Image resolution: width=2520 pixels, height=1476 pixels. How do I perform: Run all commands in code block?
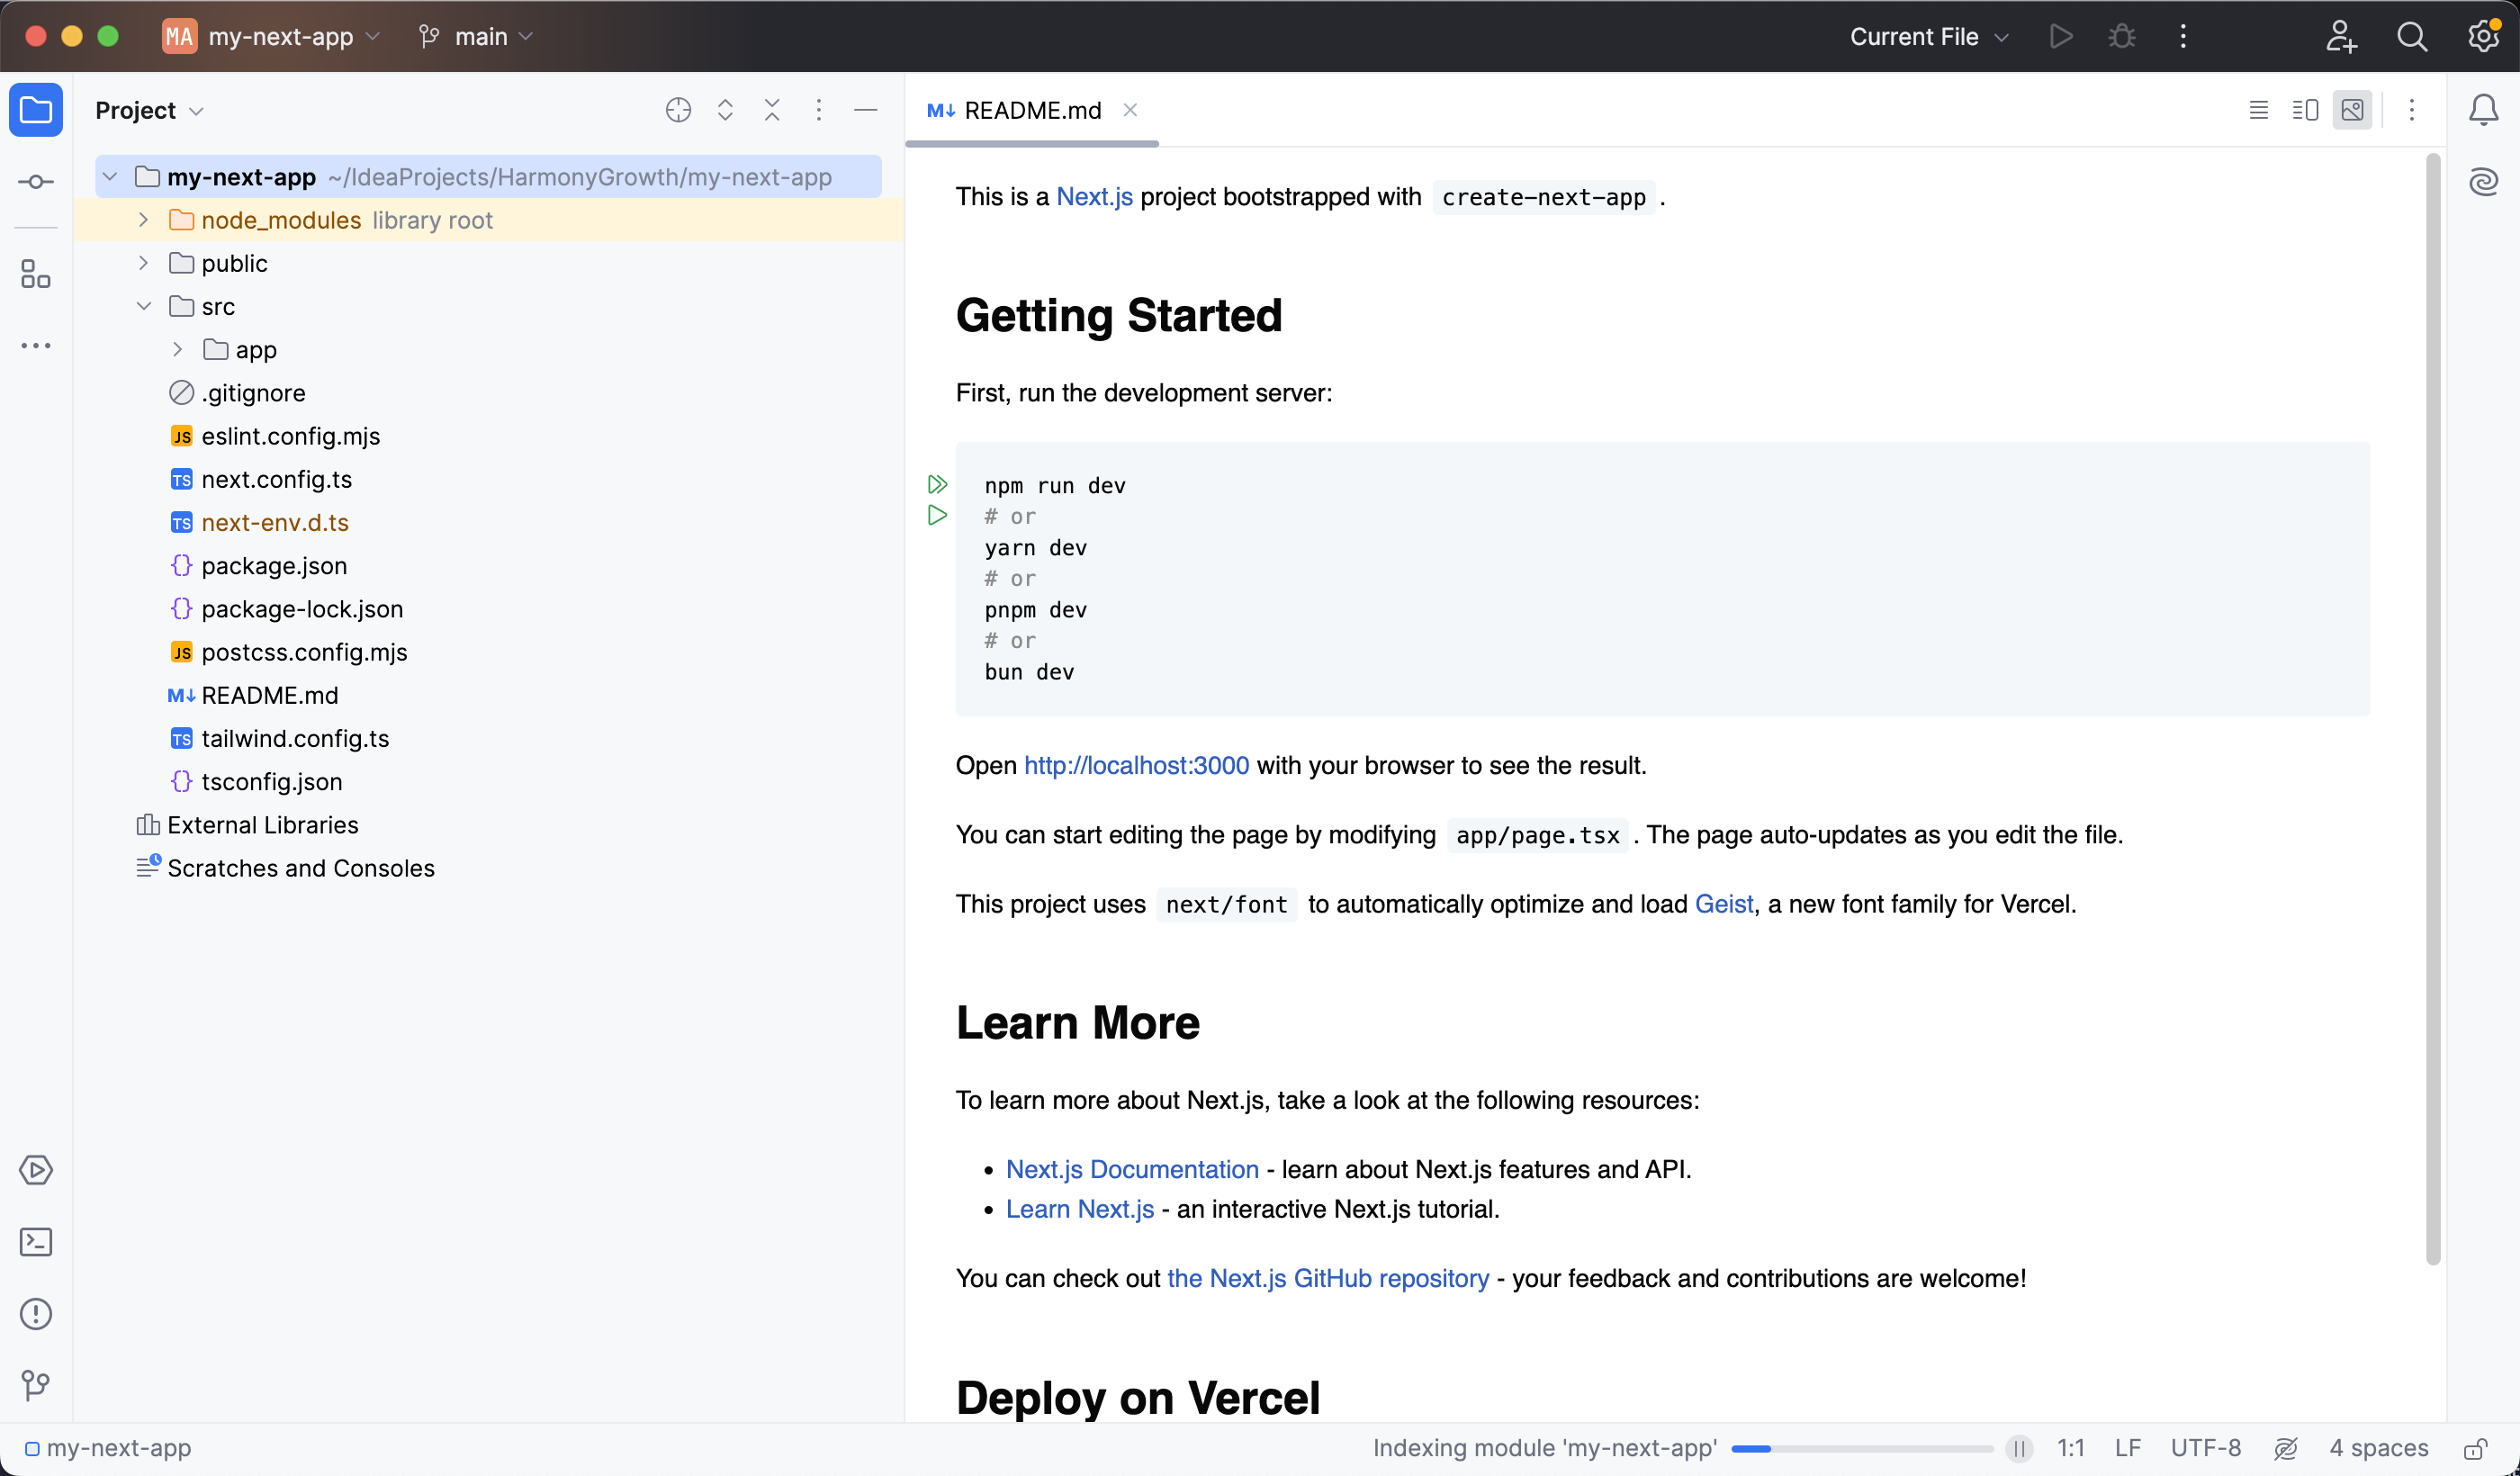pos(937,485)
